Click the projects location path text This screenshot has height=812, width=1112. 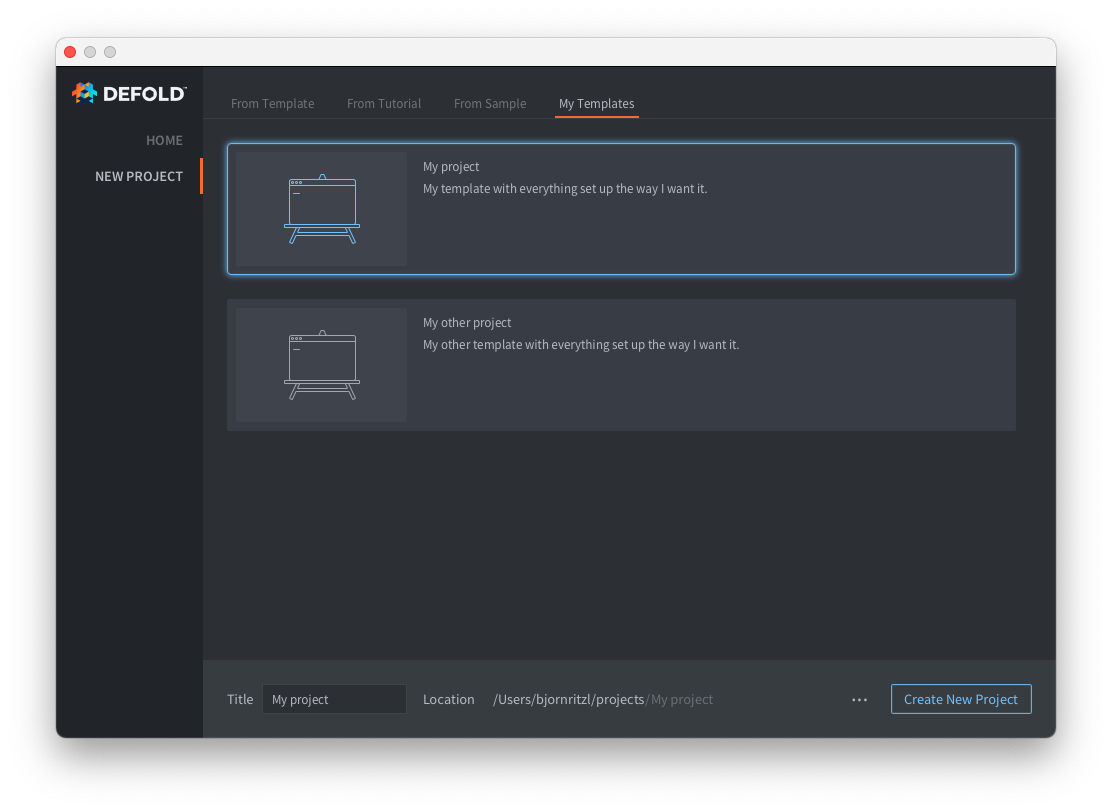[x=570, y=699]
